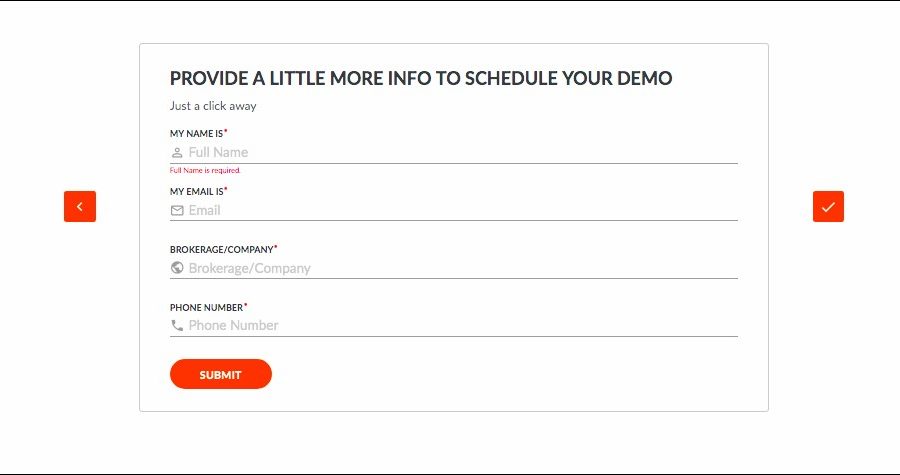Focus the Email input field

(x=460, y=211)
